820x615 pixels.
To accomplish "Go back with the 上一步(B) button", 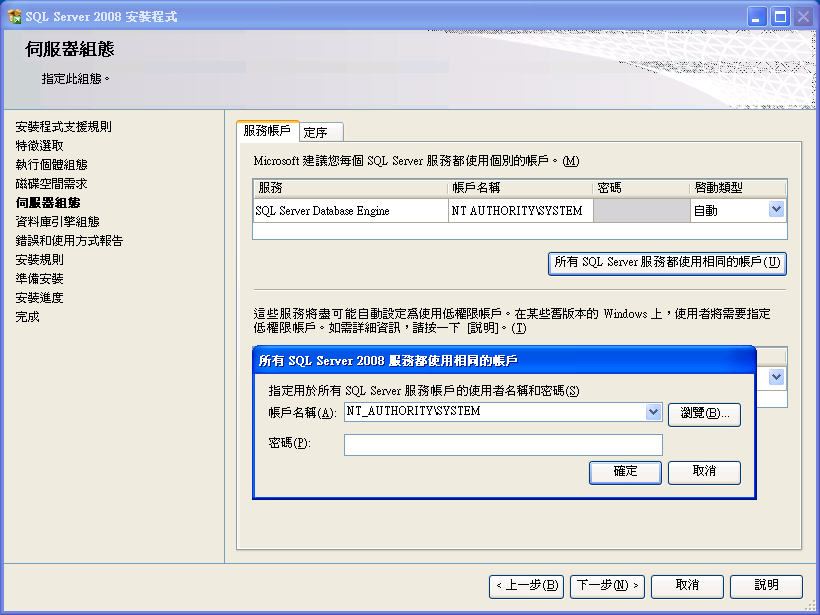I will click(527, 586).
